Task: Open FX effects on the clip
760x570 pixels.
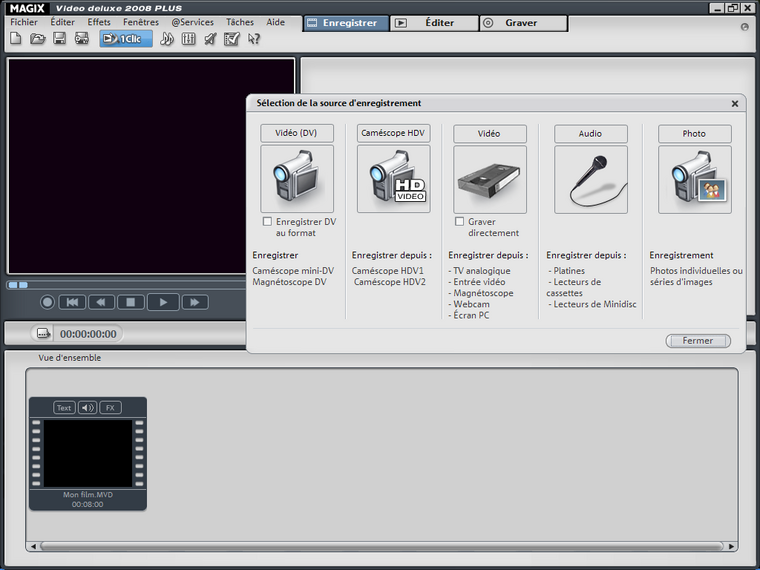Action: click(x=110, y=408)
